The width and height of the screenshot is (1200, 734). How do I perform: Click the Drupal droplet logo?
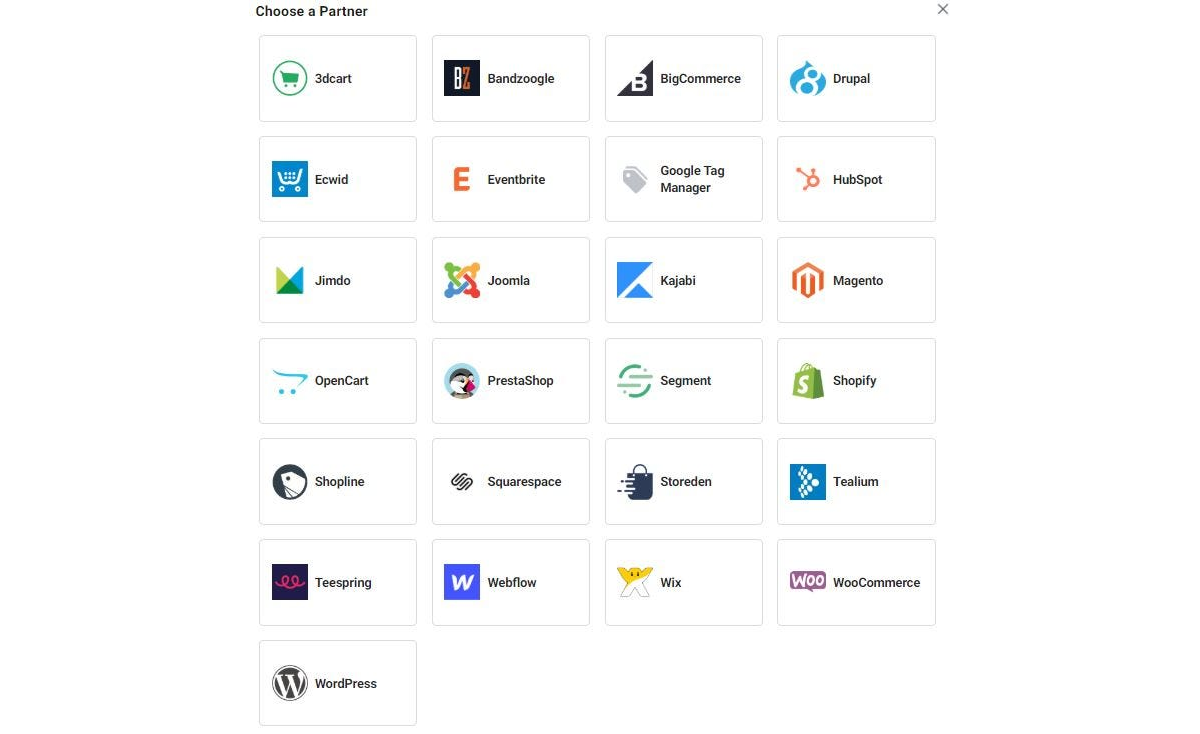click(808, 78)
